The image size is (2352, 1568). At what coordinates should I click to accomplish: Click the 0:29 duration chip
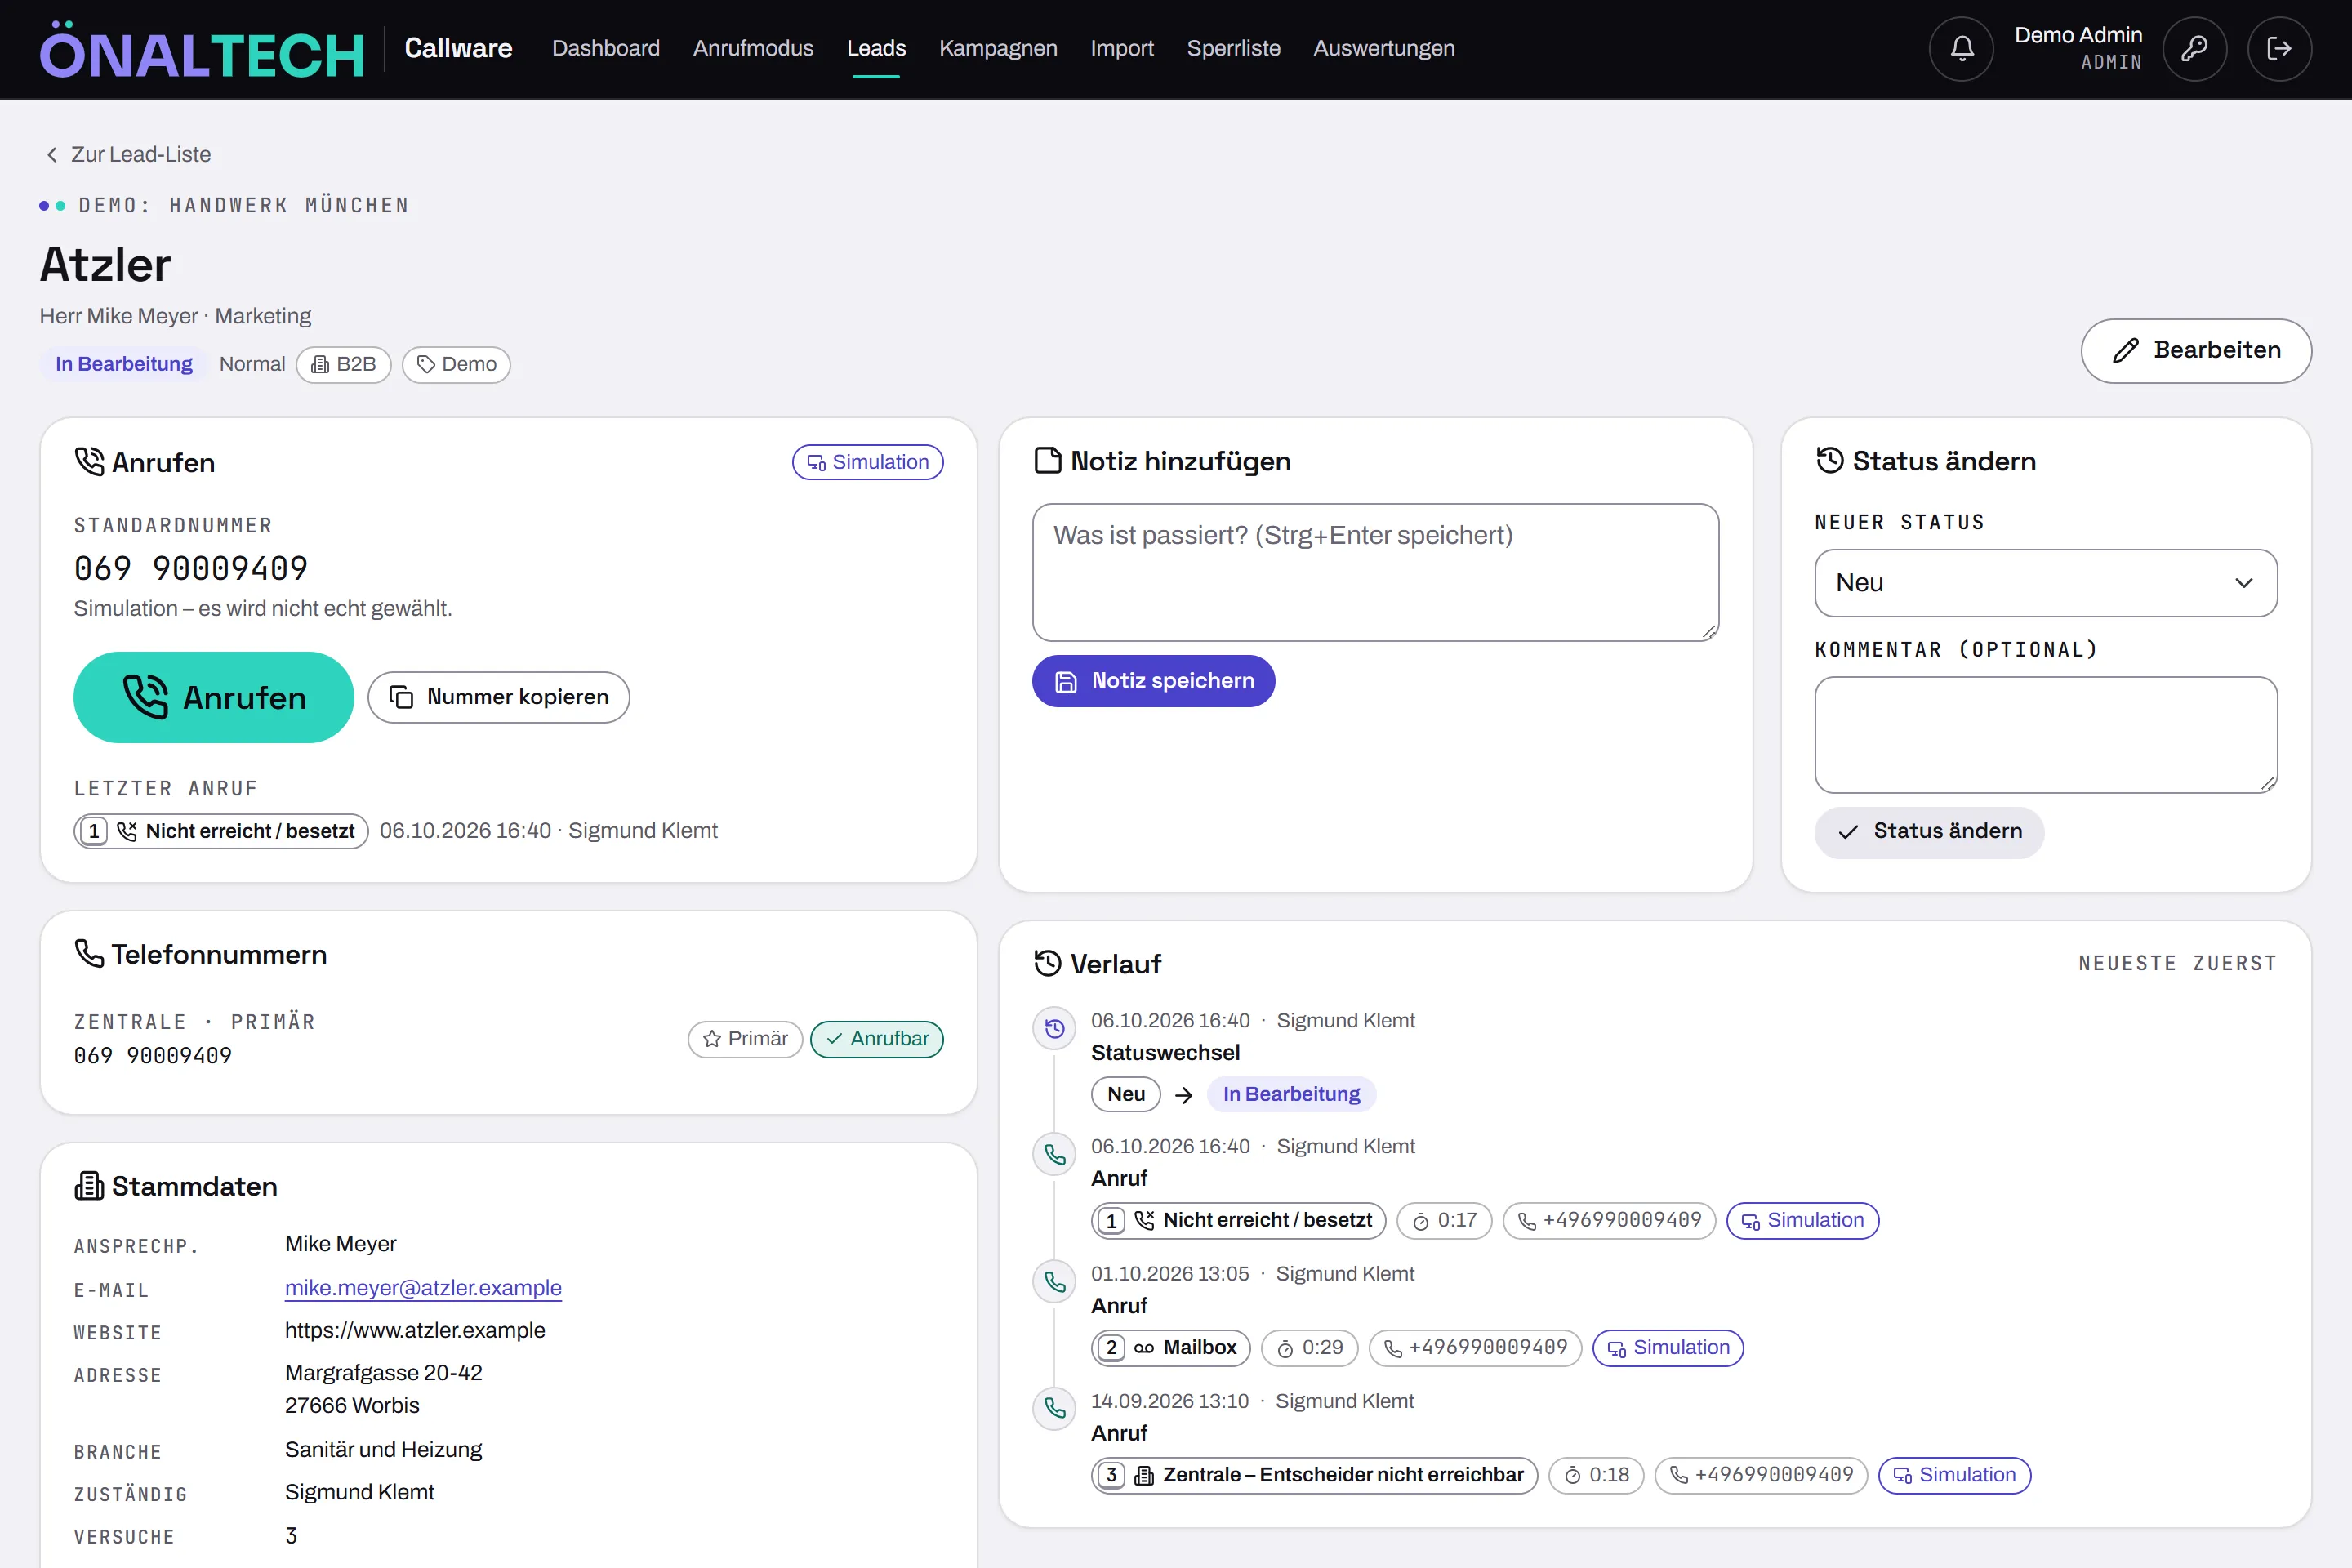click(1309, 1347)
